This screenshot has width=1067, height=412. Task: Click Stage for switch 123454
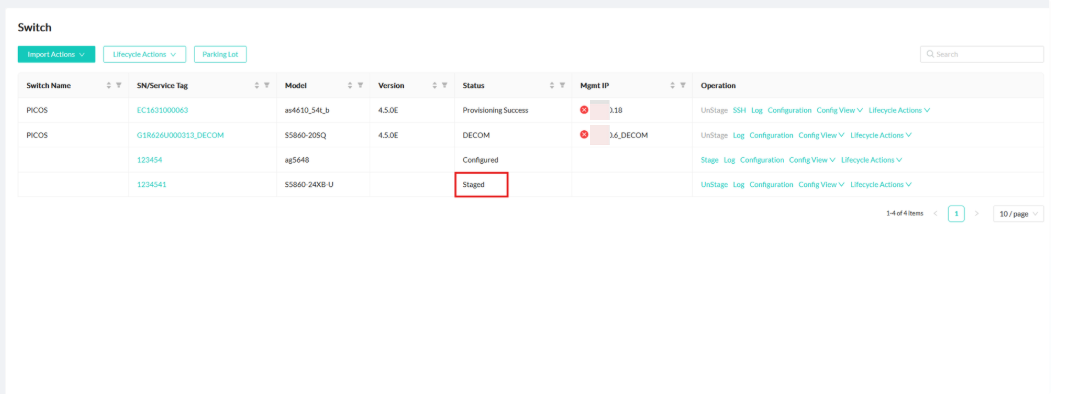click(709, 160)
